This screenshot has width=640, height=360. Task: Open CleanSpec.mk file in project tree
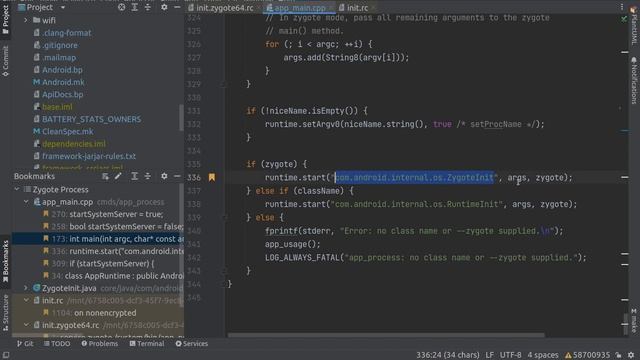[x=67, y=131]
